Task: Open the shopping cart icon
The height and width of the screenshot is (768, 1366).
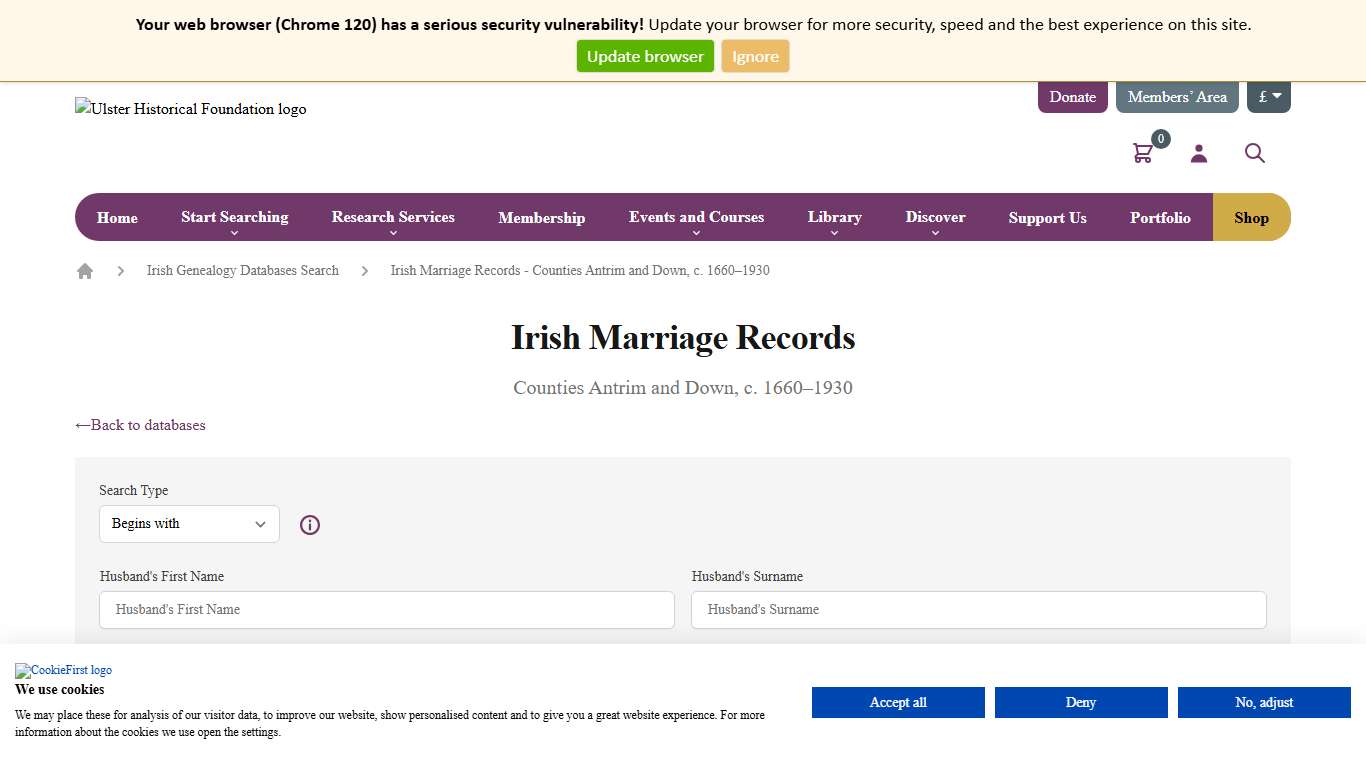Action: pyautogui.click(x=1143, y=152)
